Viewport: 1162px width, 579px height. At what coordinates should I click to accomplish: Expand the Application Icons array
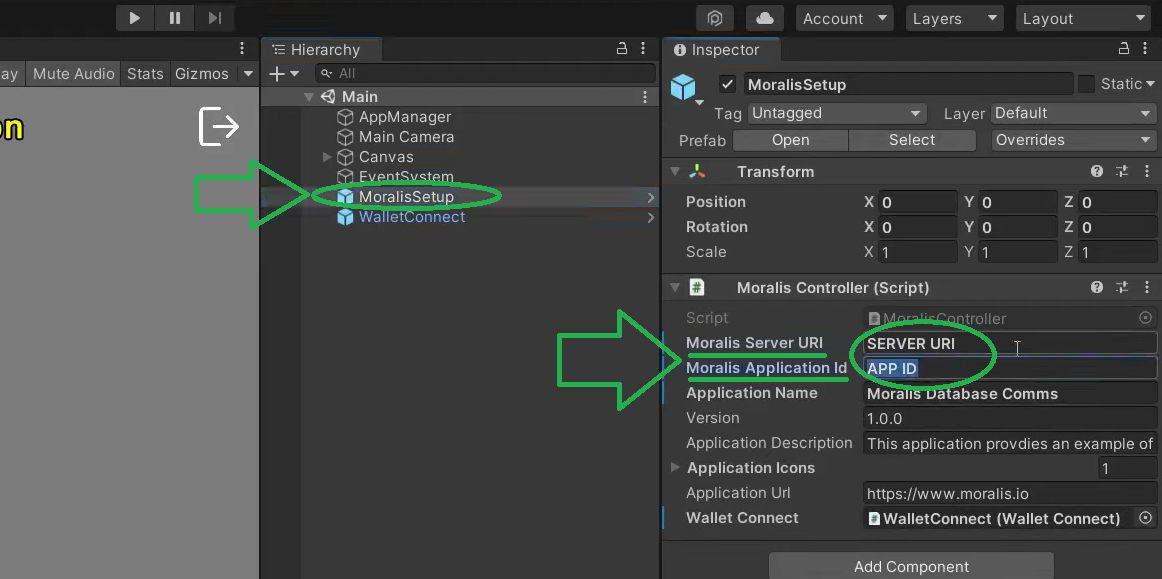pos(675,468)
